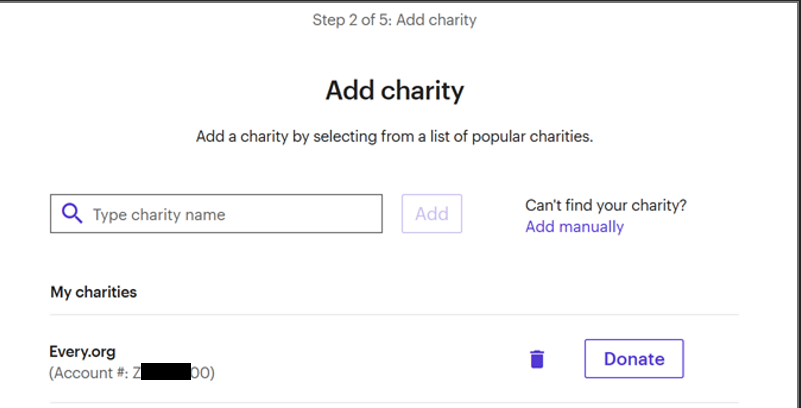Click the popular charities description sentence
The image size is (801, 408).
(x=394, y=136)
